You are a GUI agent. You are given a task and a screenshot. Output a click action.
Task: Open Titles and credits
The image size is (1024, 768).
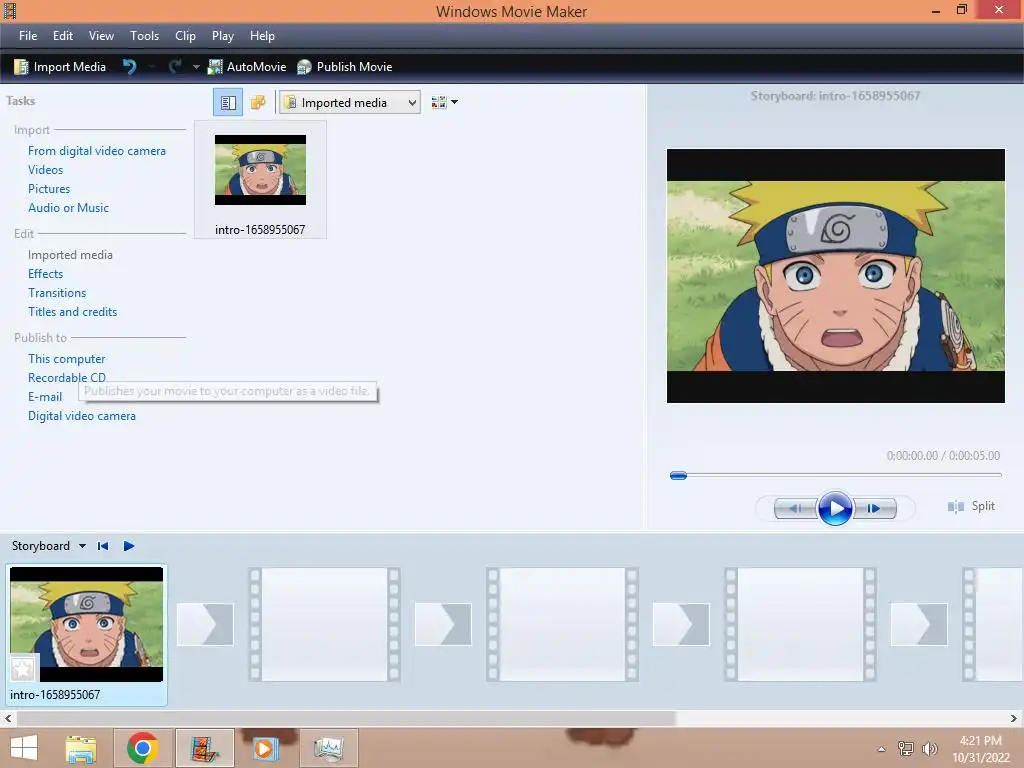[x=72, y=312]
